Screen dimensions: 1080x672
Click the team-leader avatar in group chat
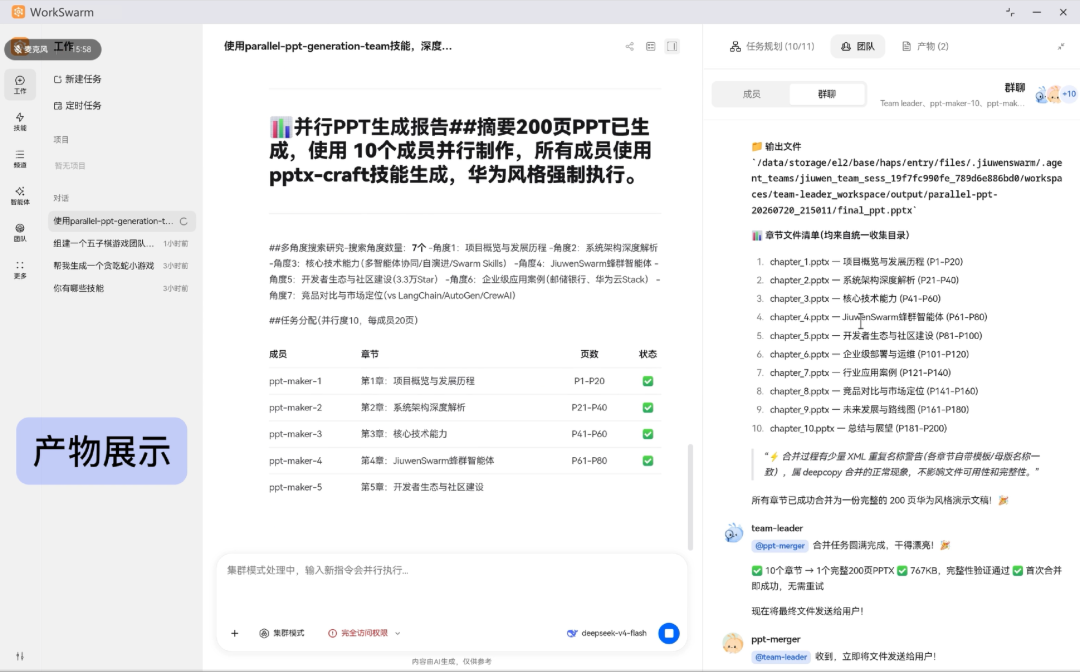pos(734,533)
